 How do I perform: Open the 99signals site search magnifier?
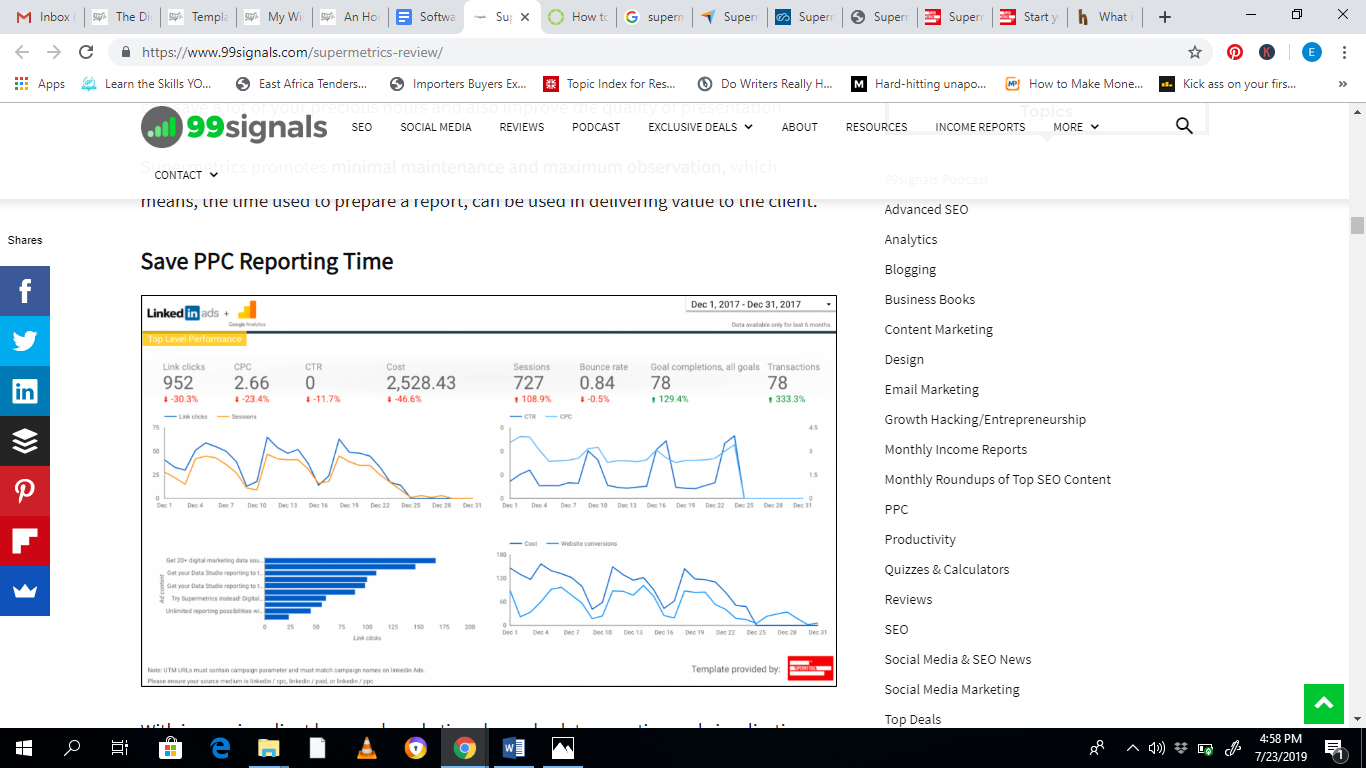coord(1184,126)
